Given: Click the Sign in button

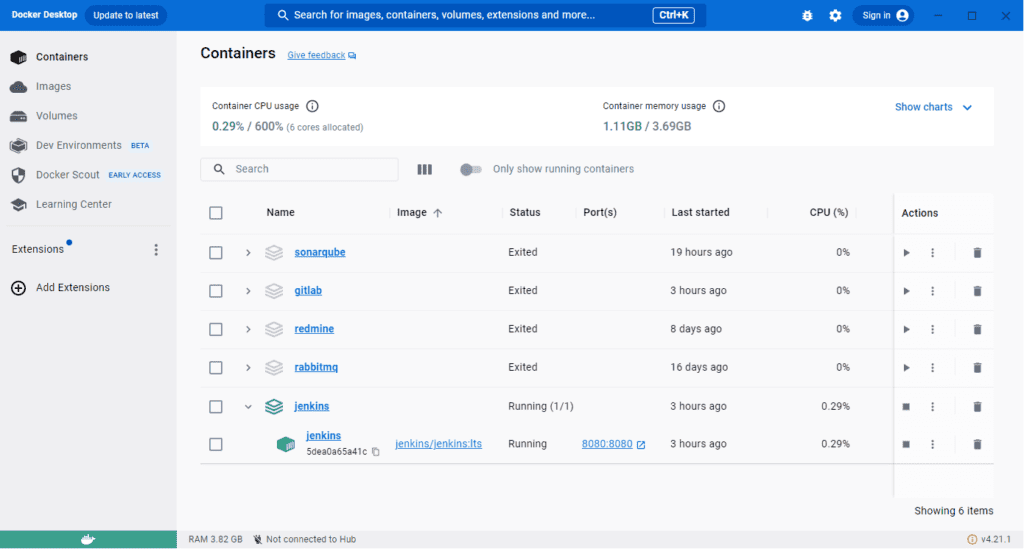Looking at the screenshot, I should click(x=884, y=15).
